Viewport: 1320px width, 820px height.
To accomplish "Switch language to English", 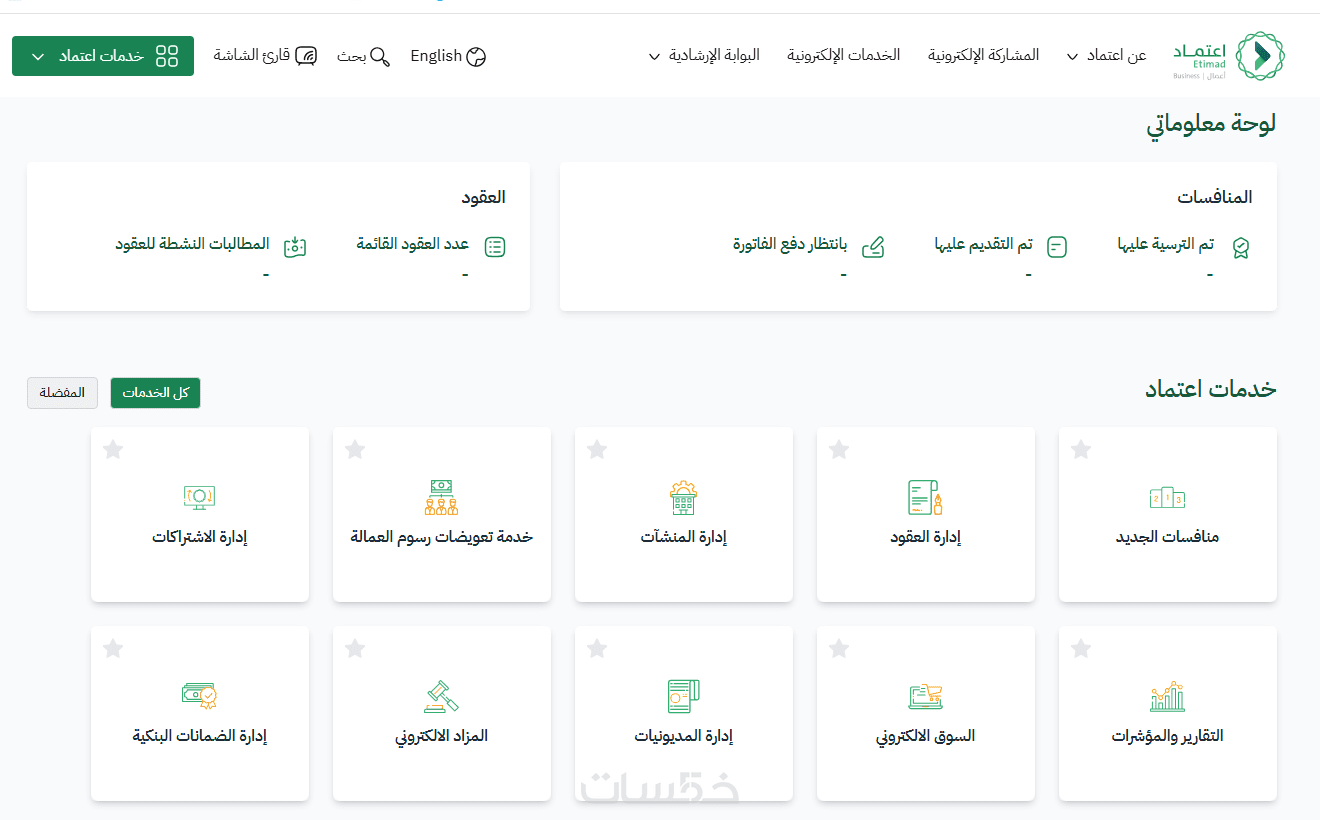I will click(448, 57).
